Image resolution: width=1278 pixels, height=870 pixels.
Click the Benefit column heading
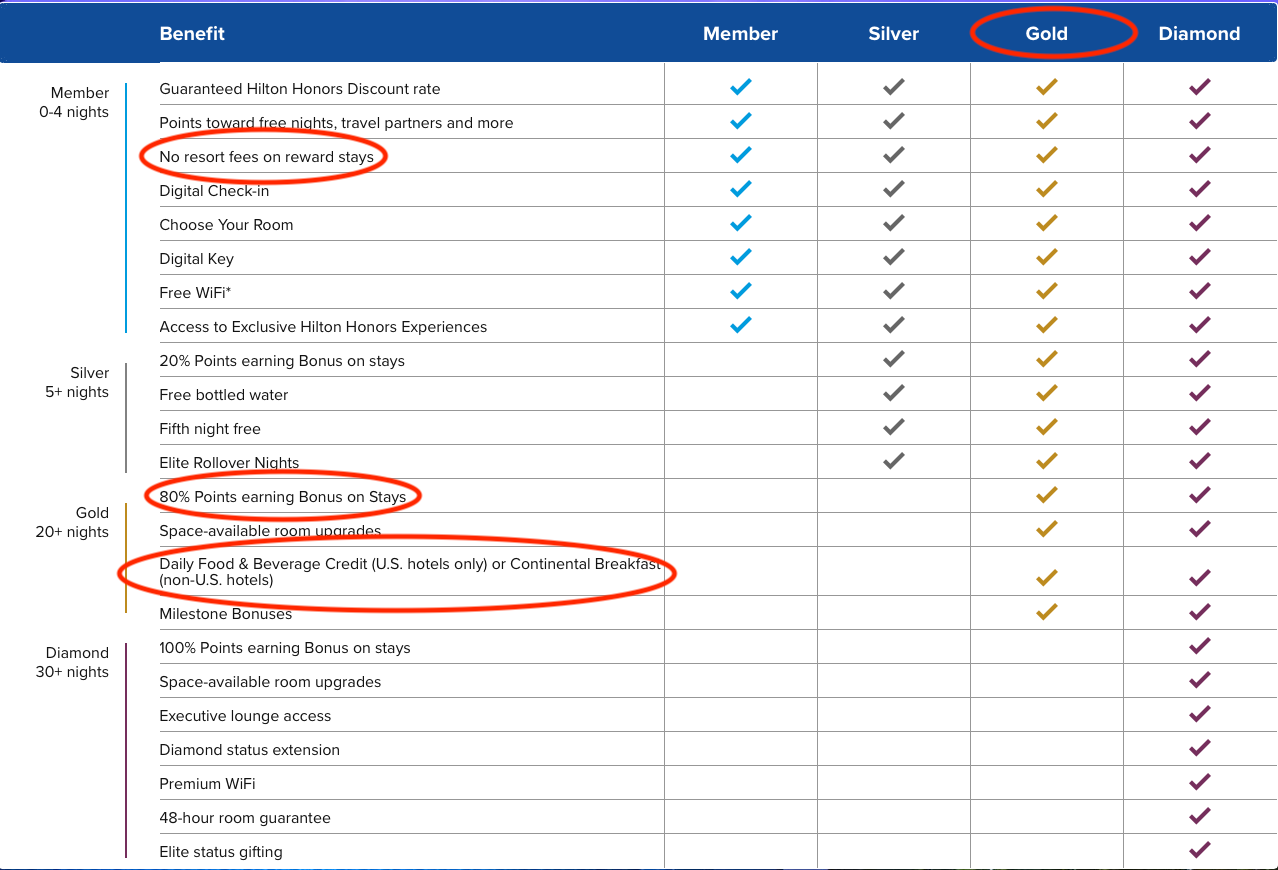(x=192, y=34)
